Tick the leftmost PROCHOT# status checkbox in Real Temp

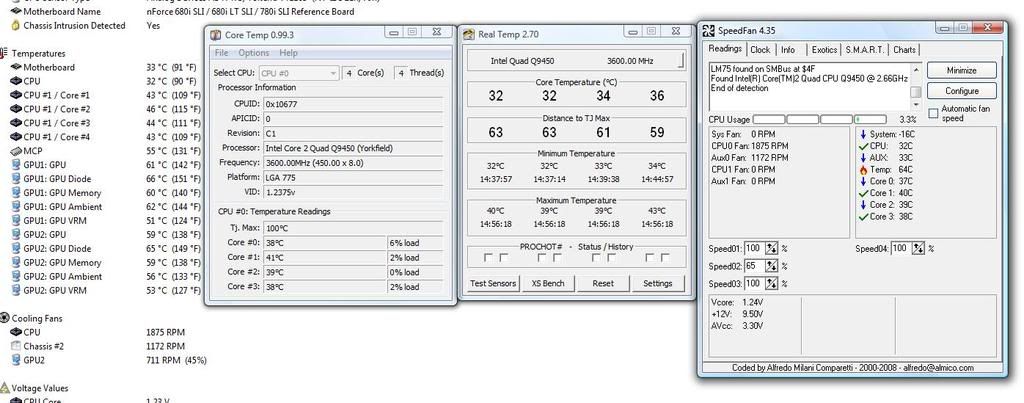pos(488,258)
